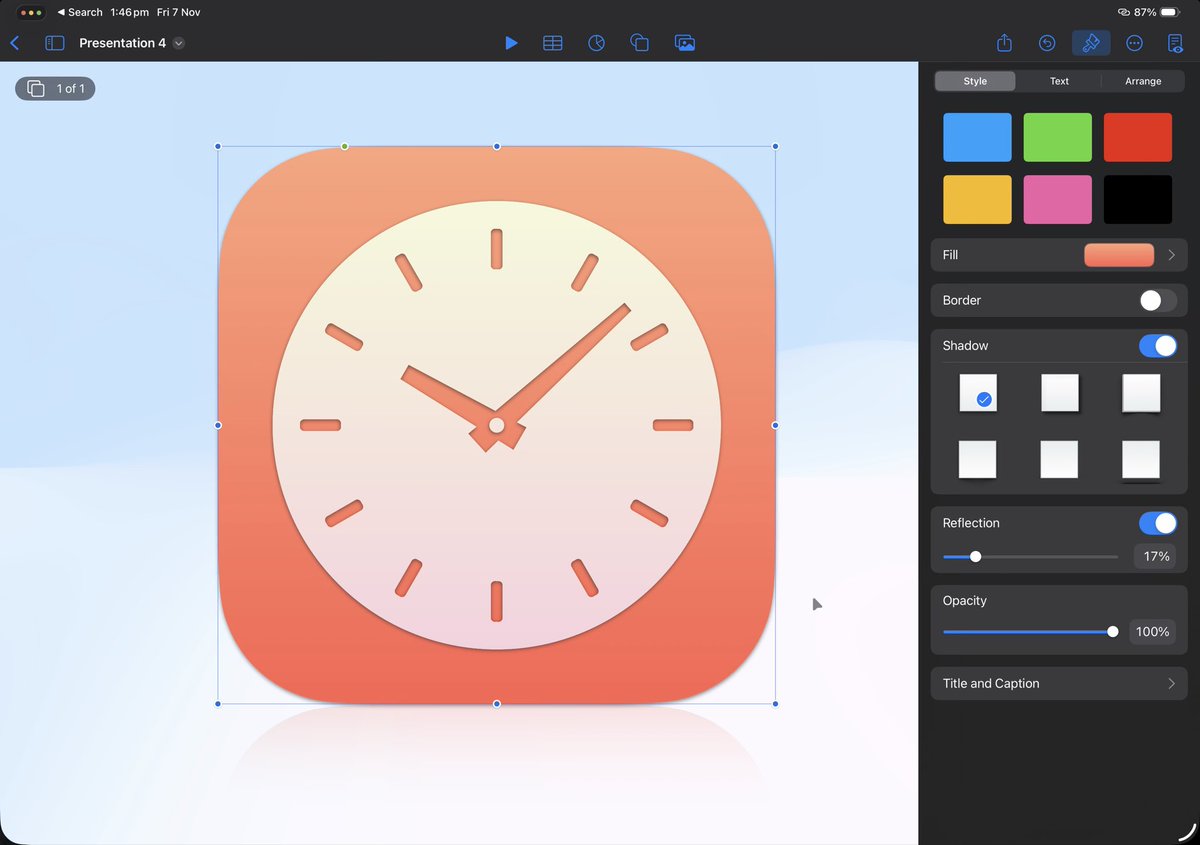Select the clock icon shape on slide

pyautogui.click(x=497, y=425)
